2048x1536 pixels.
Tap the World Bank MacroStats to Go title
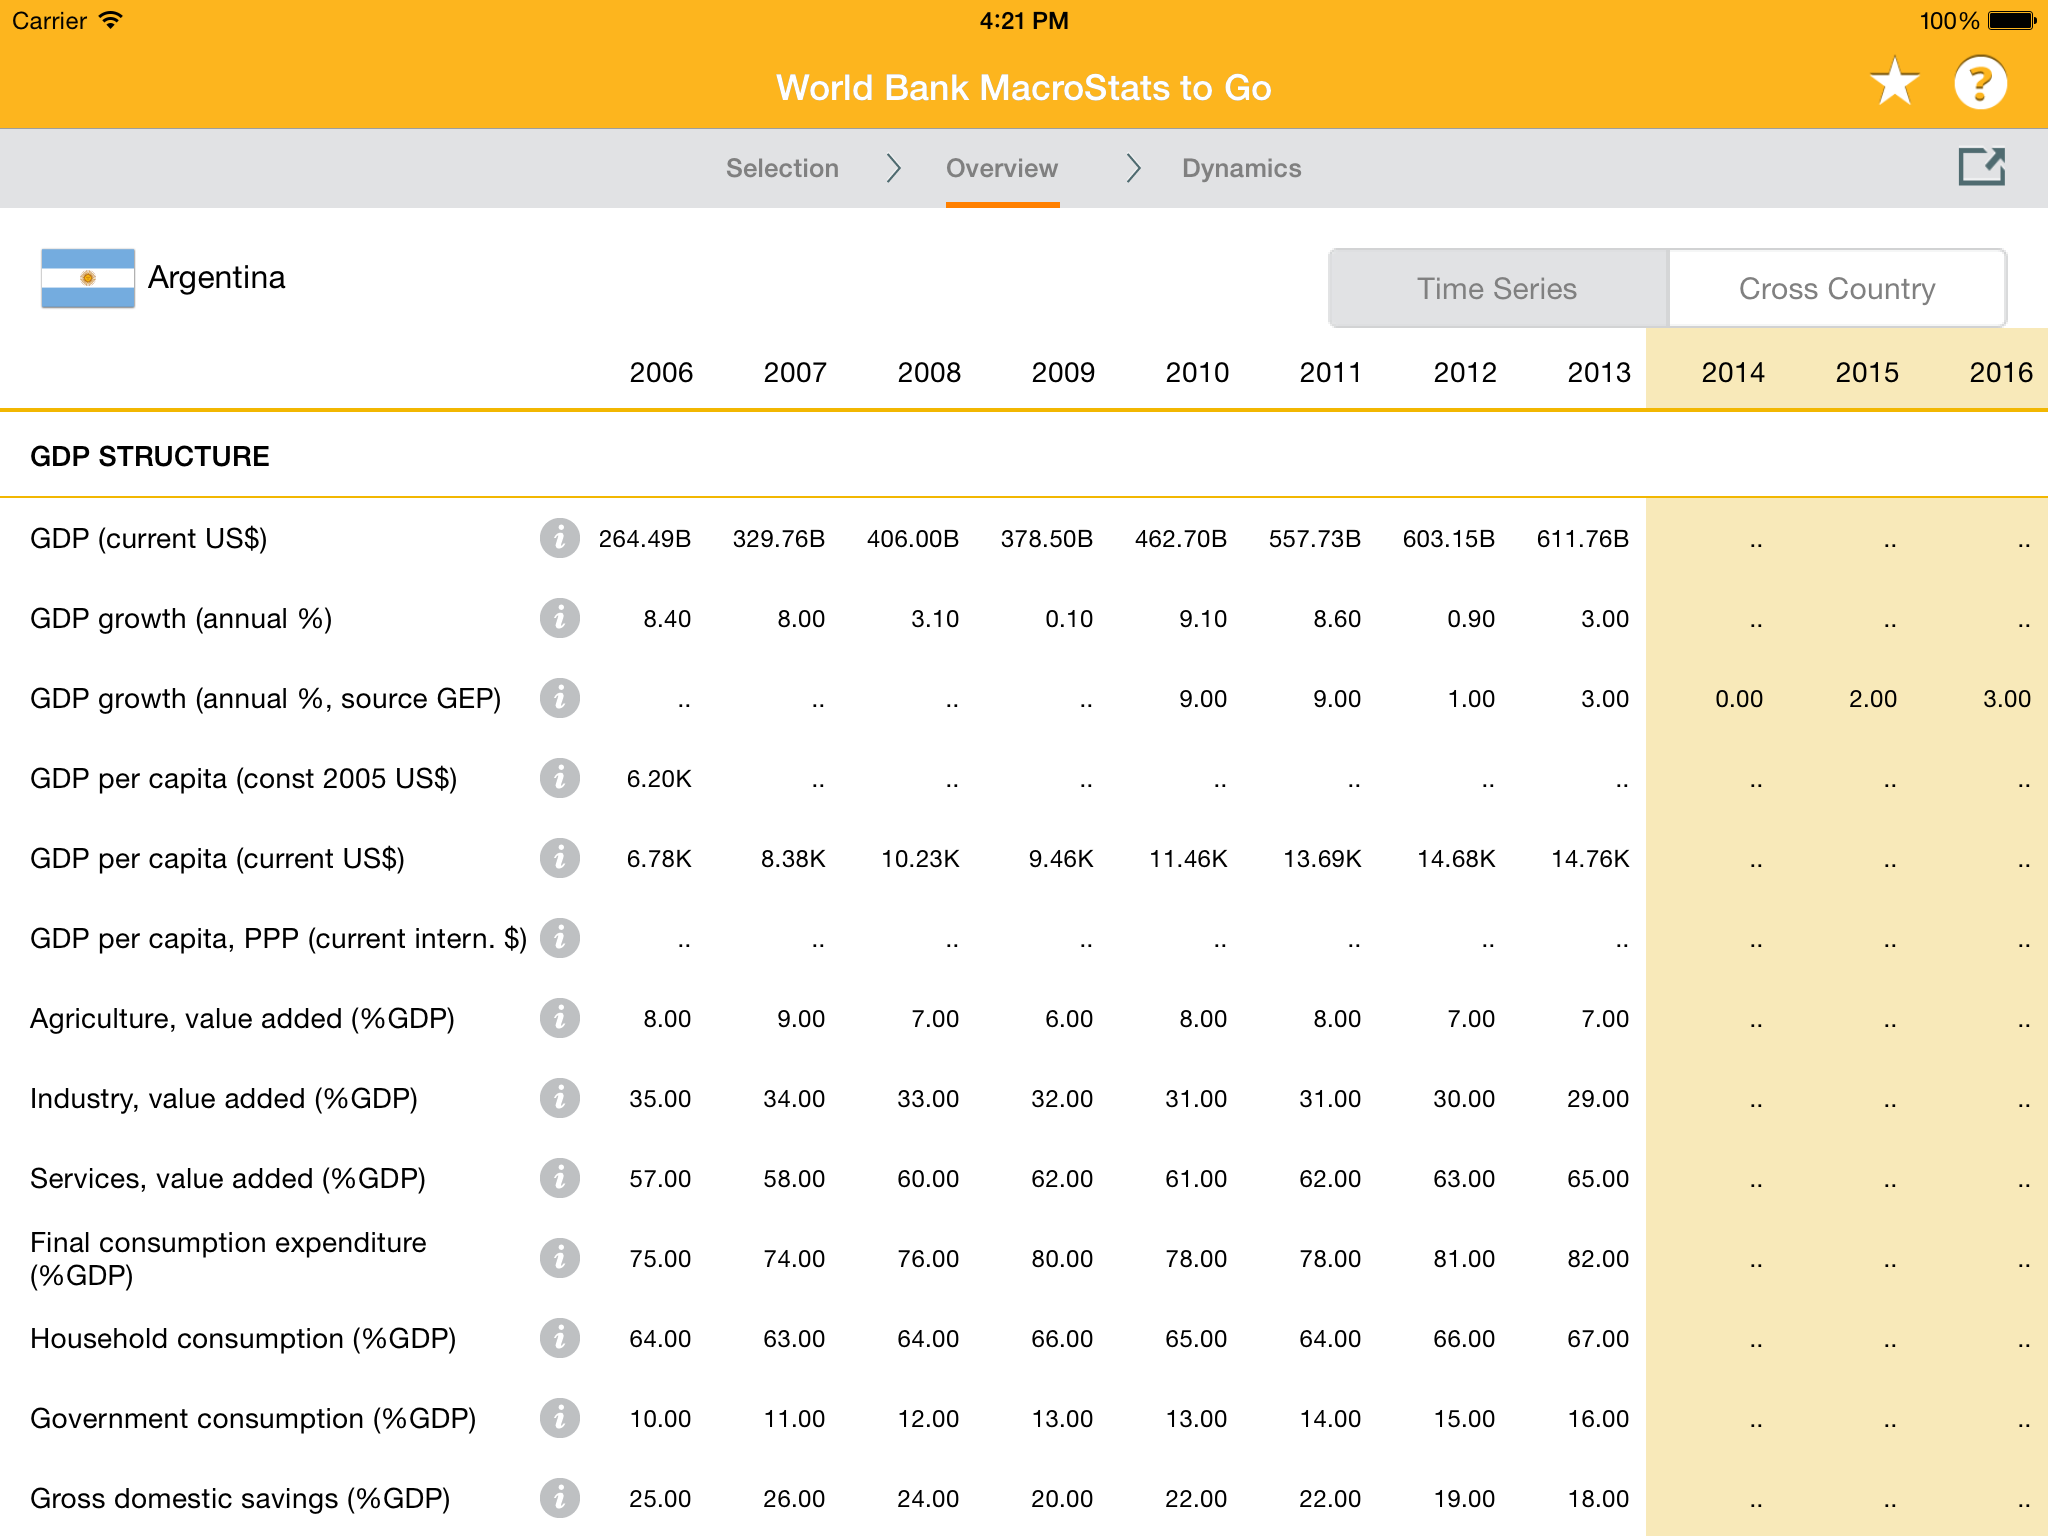[1024, 88]
